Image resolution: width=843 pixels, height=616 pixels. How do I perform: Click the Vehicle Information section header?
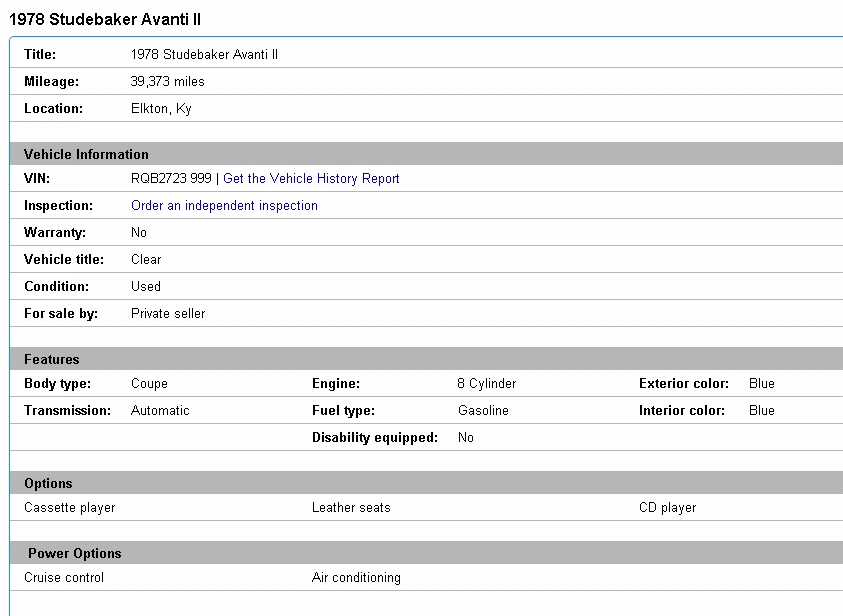click(x=86, y=155)
